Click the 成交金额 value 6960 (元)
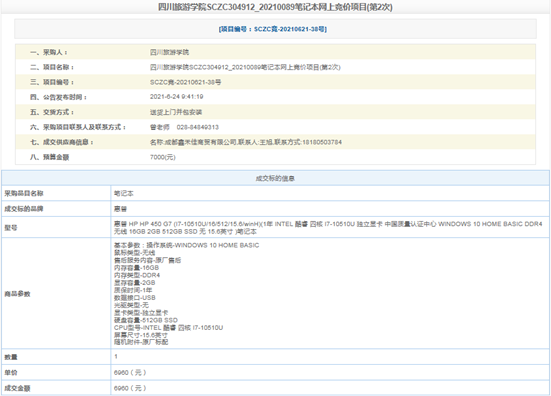 [x=130, y=388]
